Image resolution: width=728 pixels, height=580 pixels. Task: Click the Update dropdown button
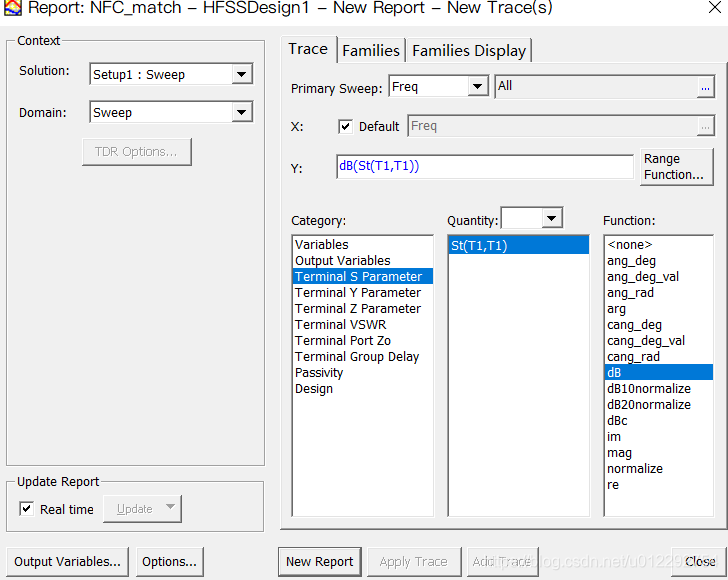142,509
